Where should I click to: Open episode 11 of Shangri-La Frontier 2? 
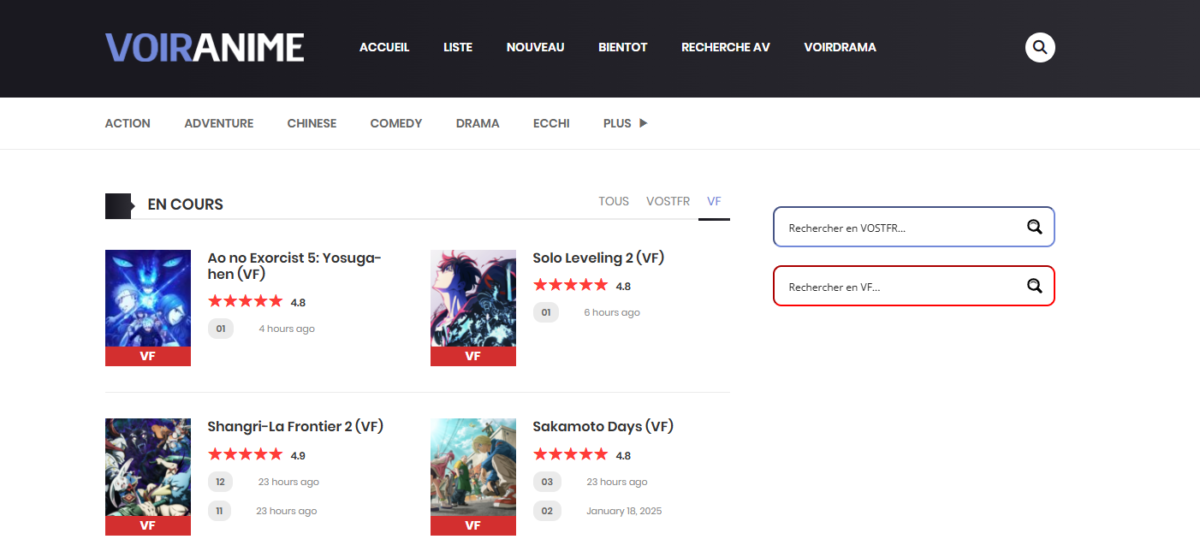click(220, 511)
